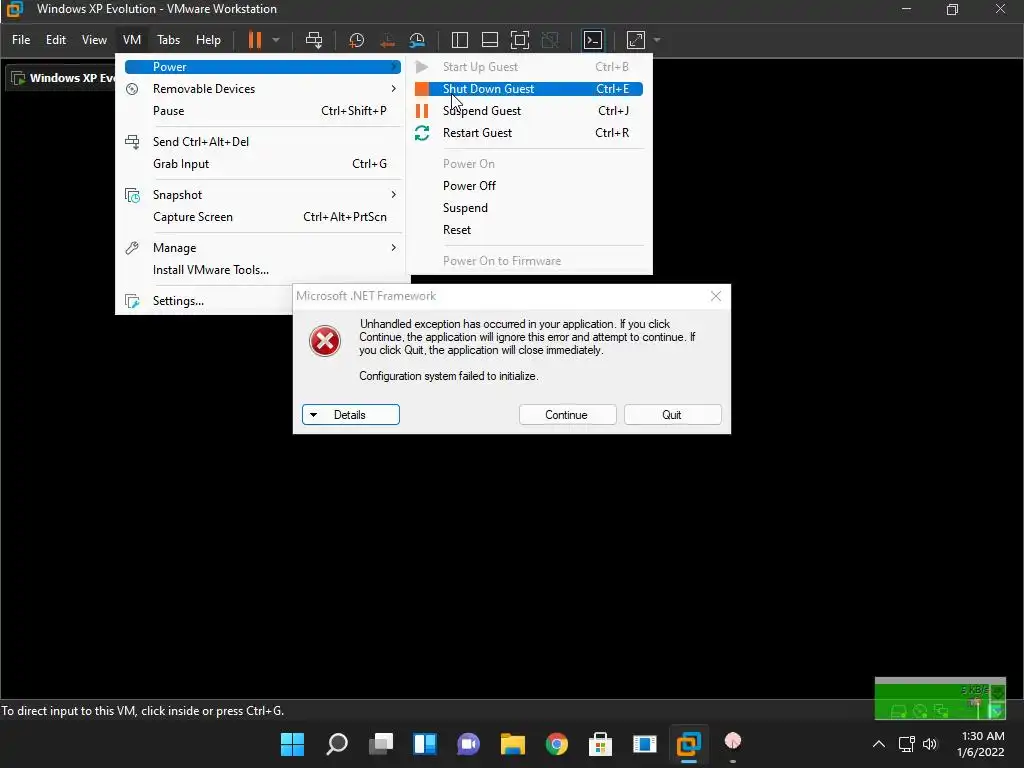The width and height of the screenshot is (1024, 768).
Task: Open taskbar Search
Action: pos(337,744)
